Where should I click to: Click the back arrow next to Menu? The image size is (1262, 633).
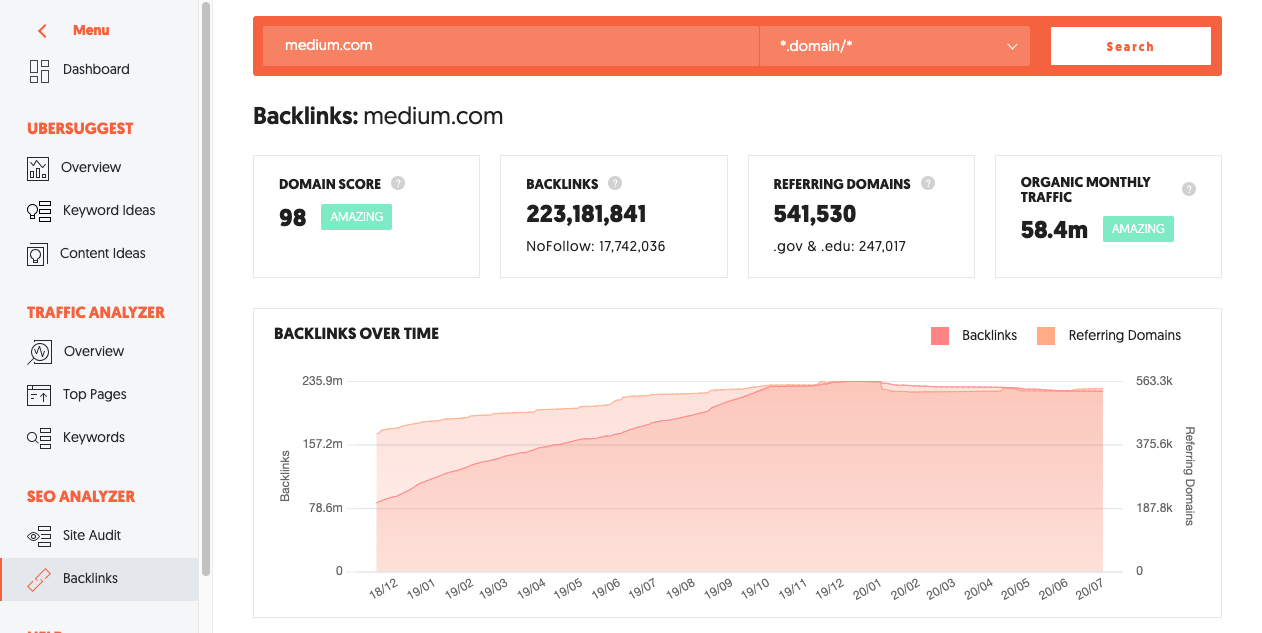[x=42, y=31]
